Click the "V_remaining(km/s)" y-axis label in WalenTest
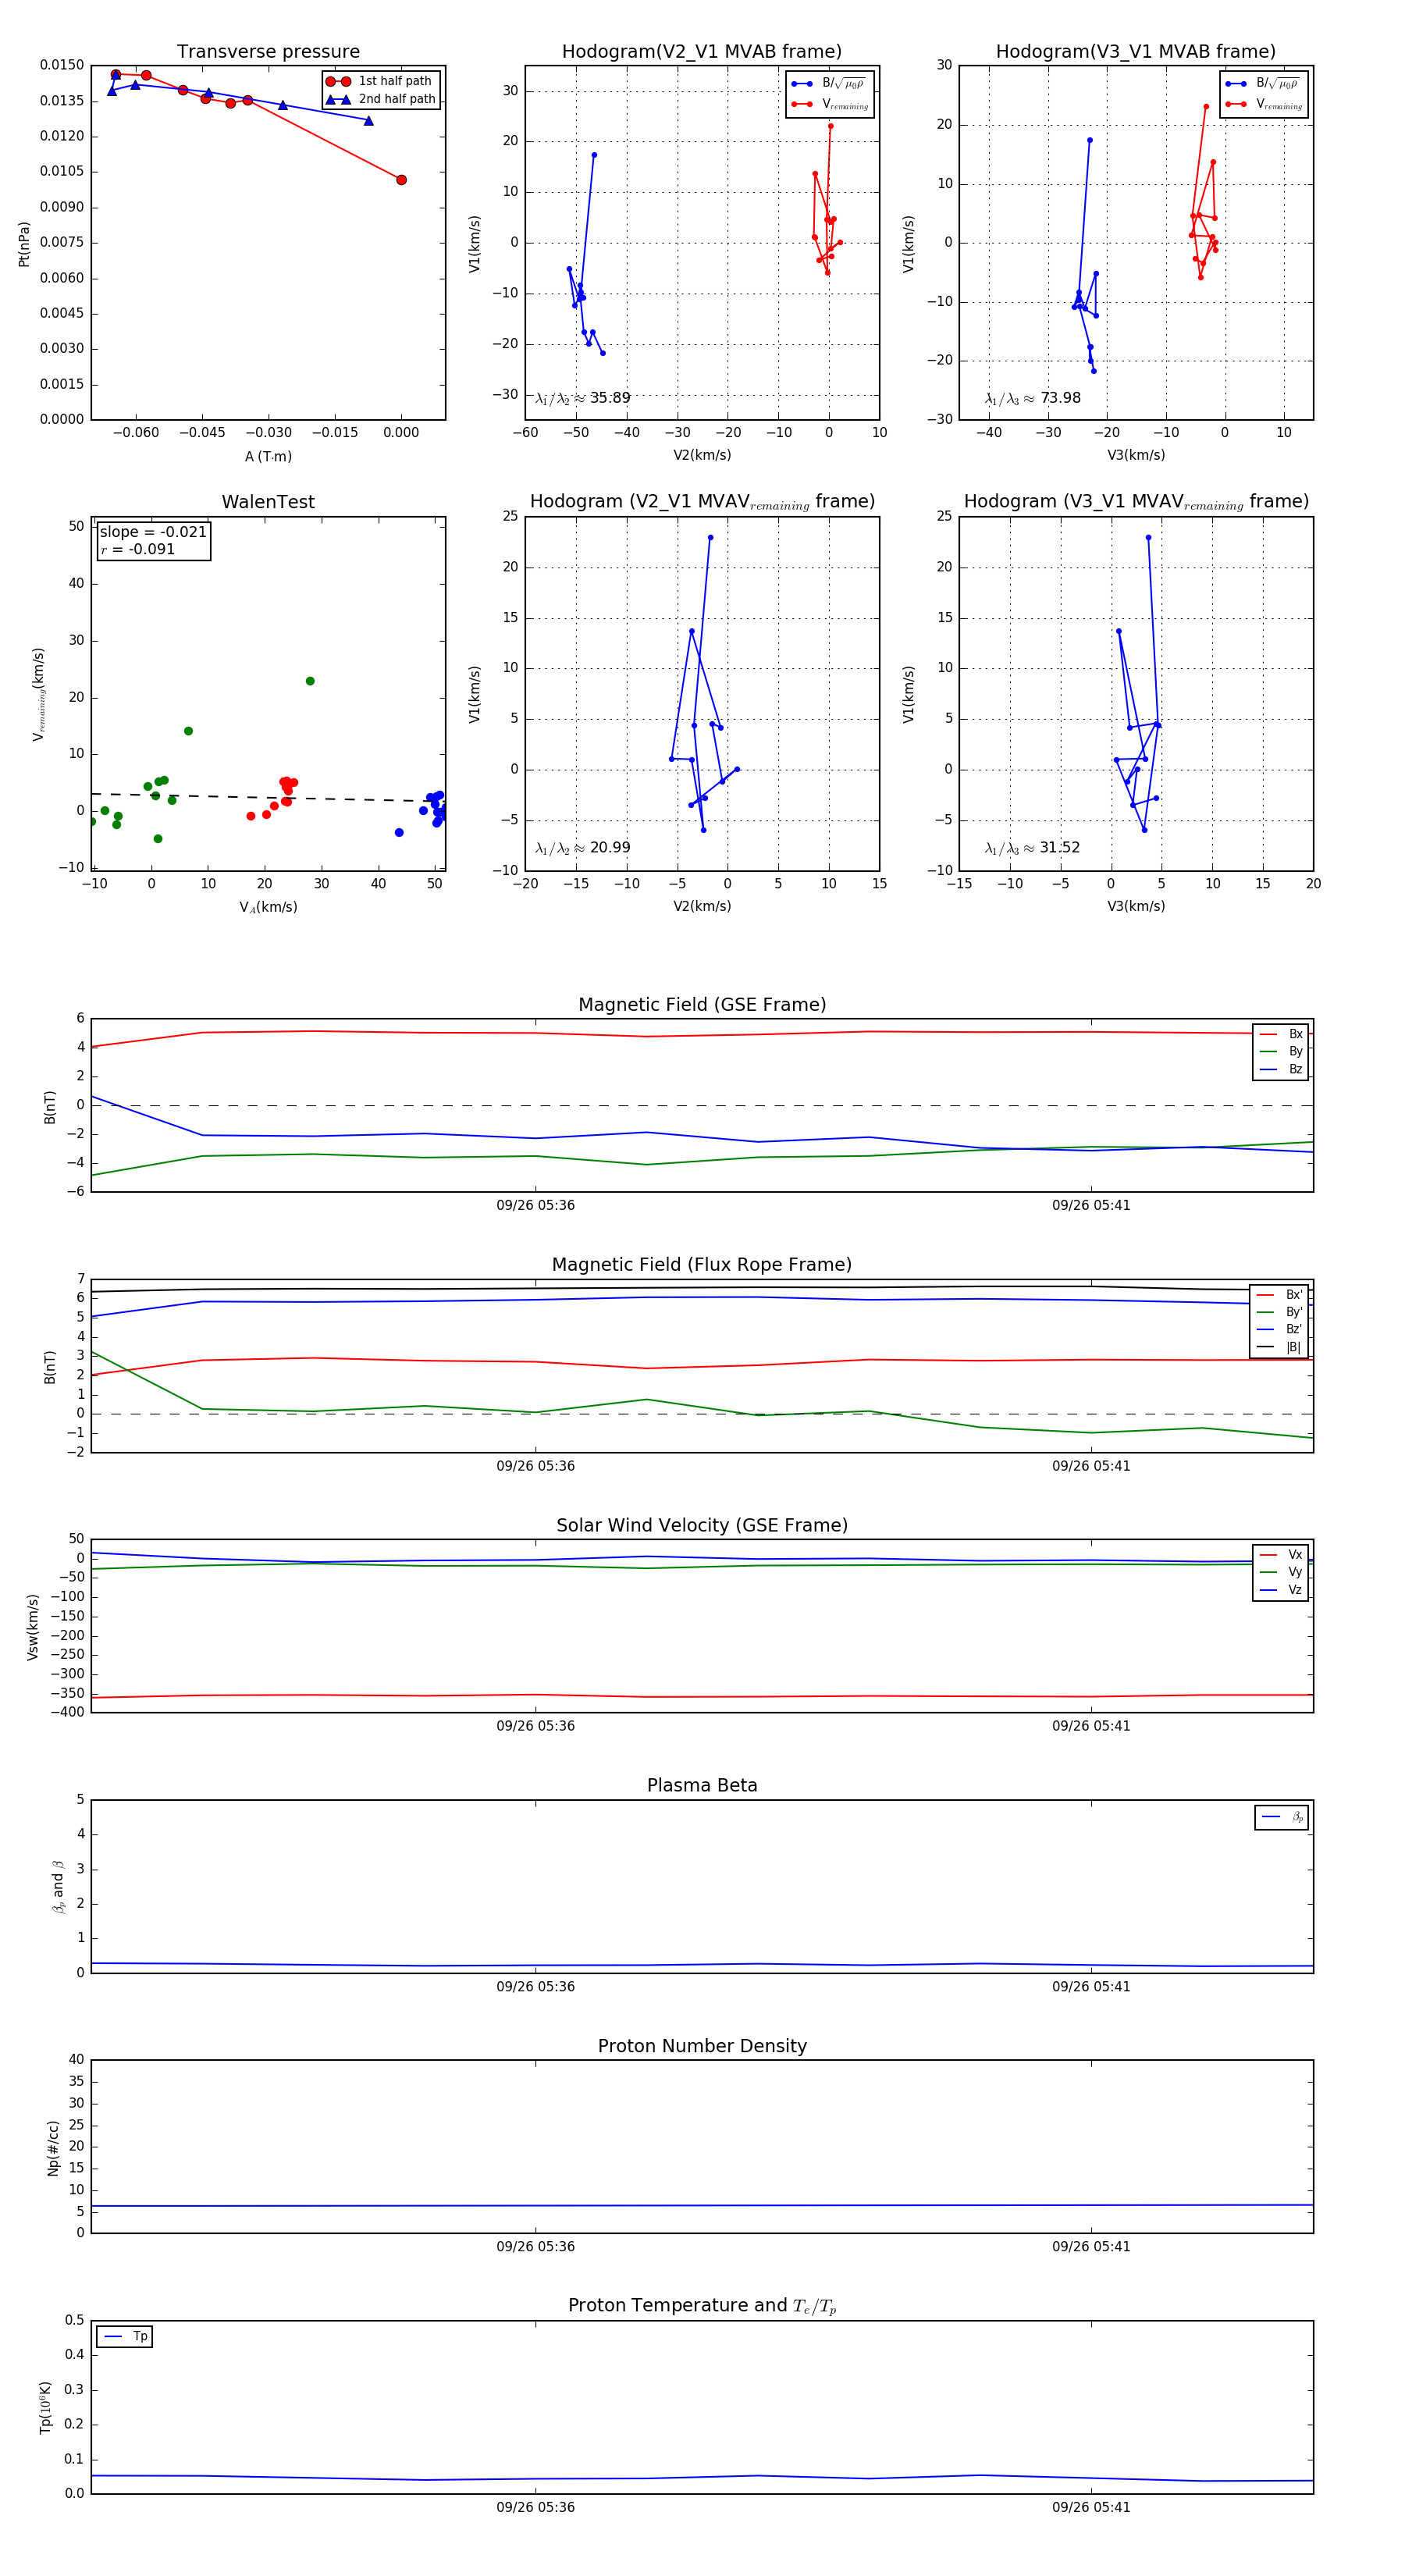 tap(39, 694)
